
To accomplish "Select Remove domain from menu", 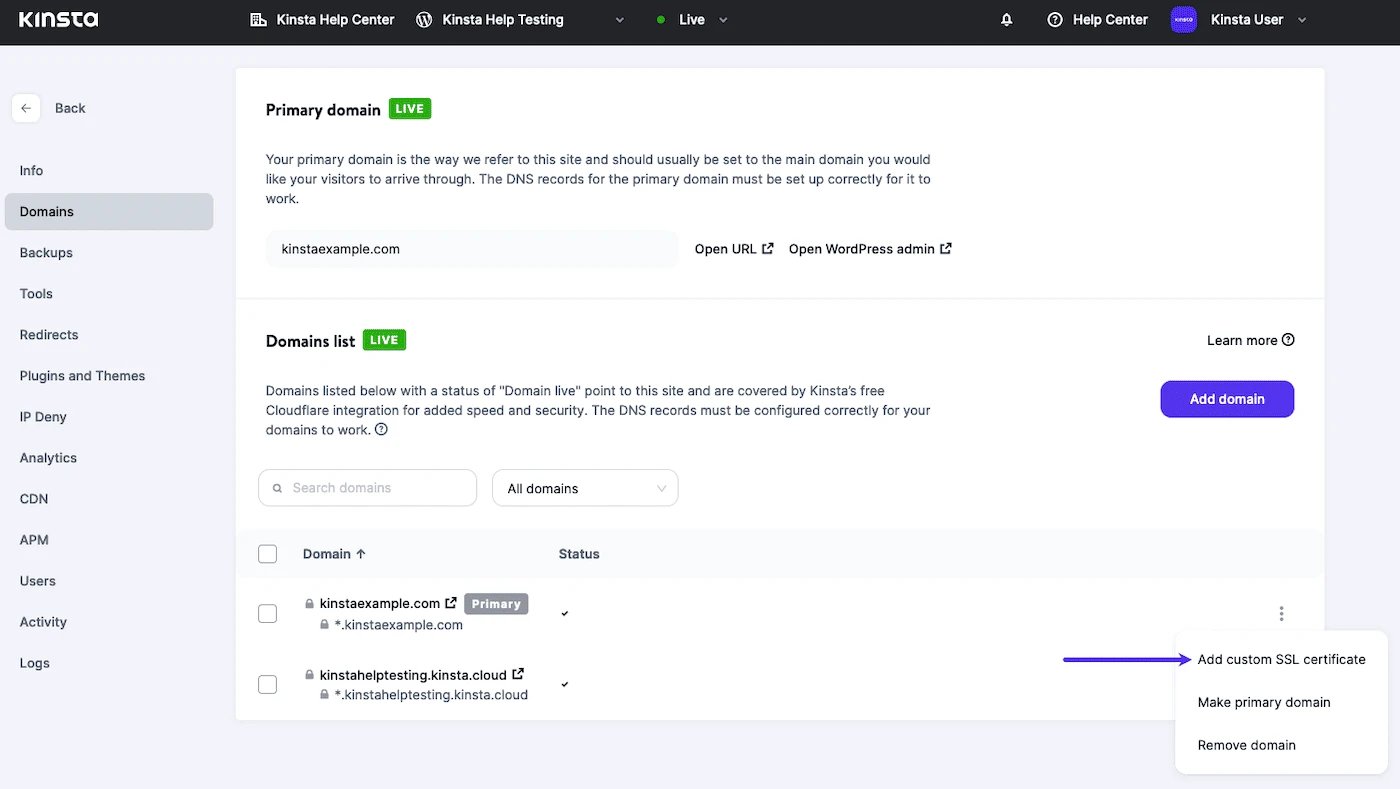I will pyautogui.click(x=1246, y=745).
